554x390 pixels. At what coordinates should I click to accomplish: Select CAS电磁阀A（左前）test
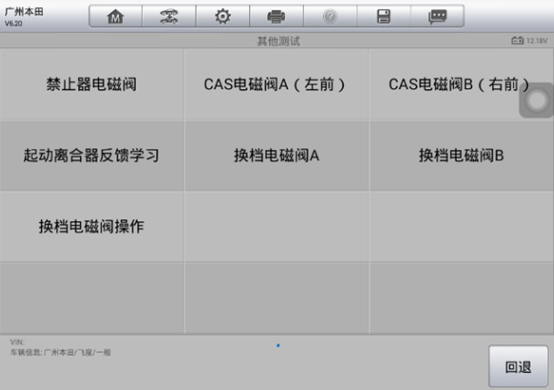[276, 84]
